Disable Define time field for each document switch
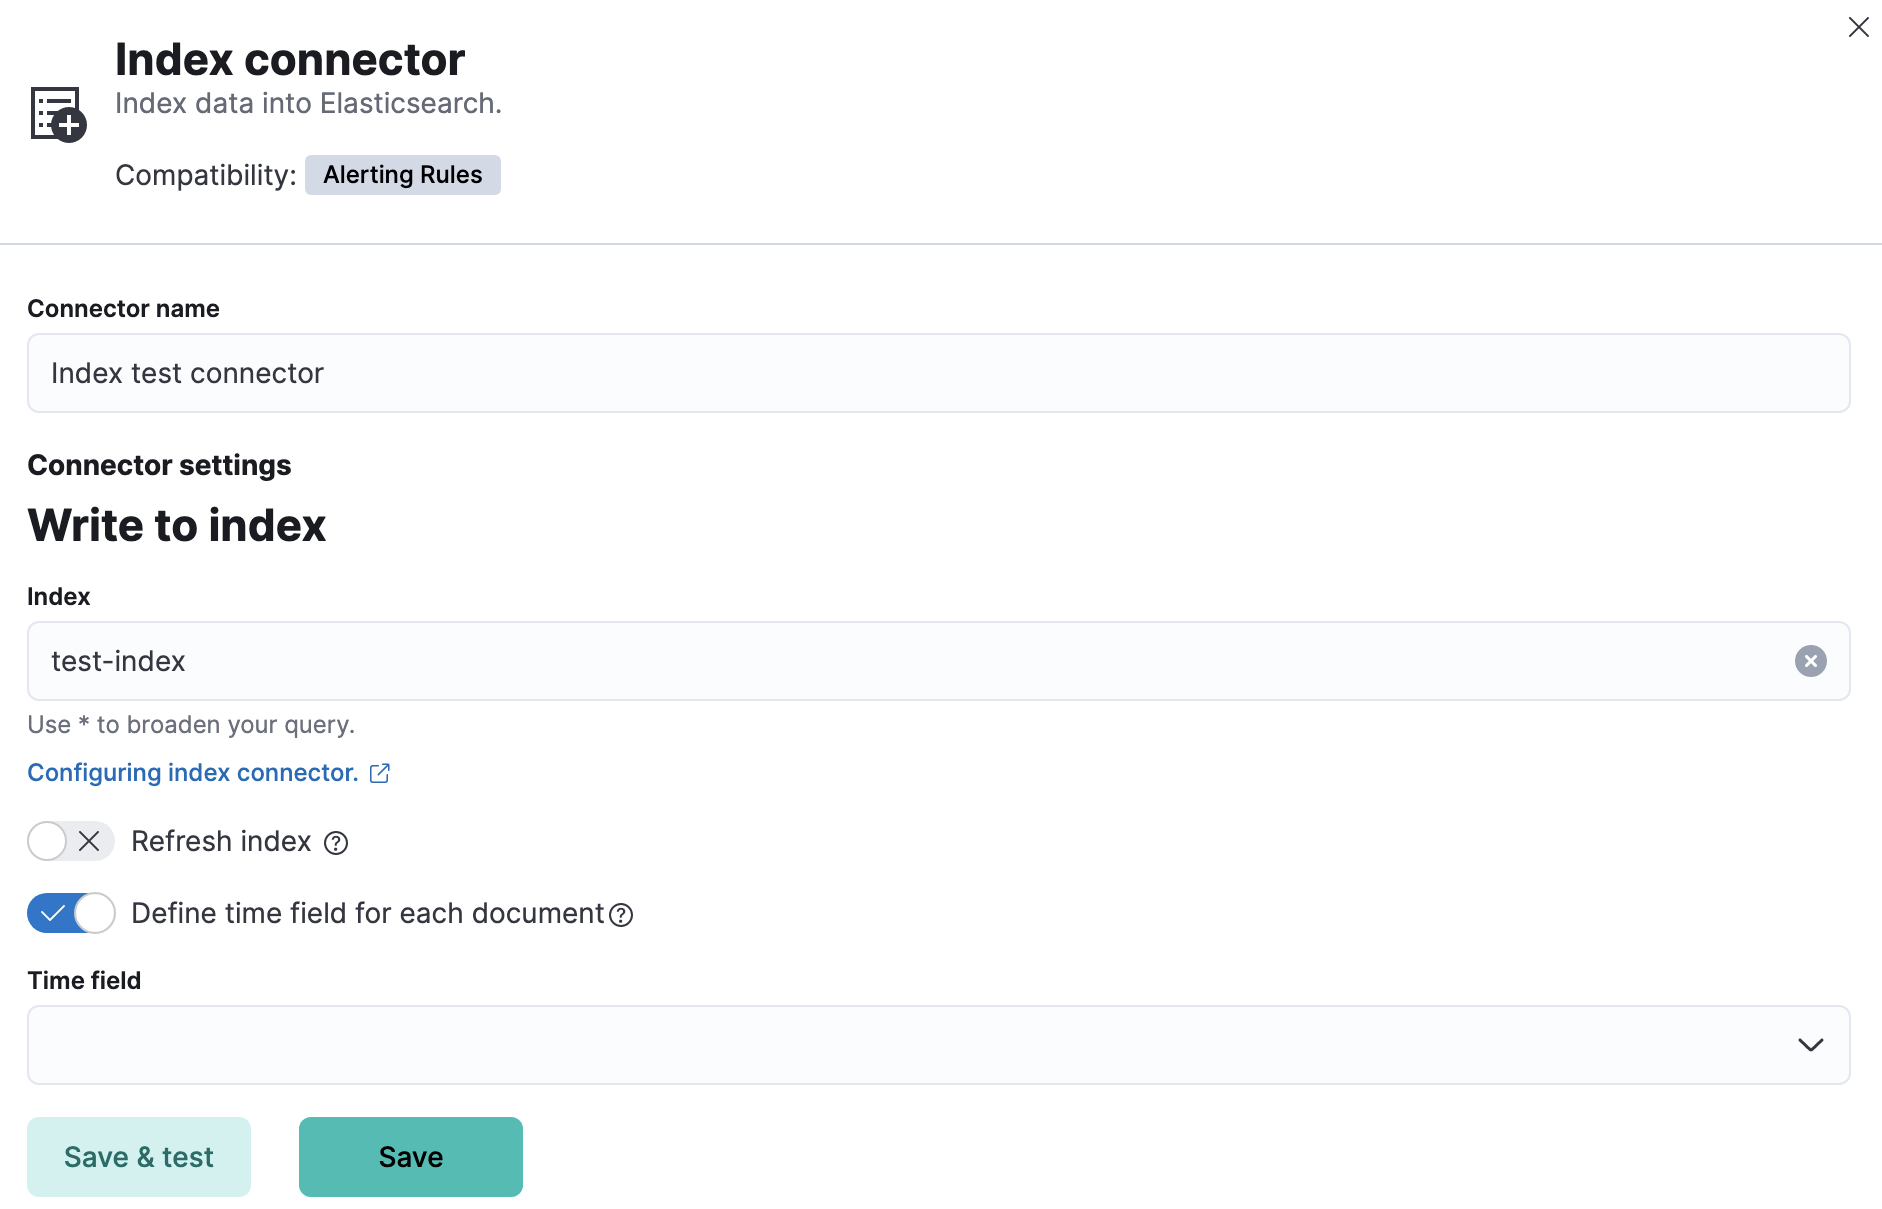1882x1209 pixels. 70,913
